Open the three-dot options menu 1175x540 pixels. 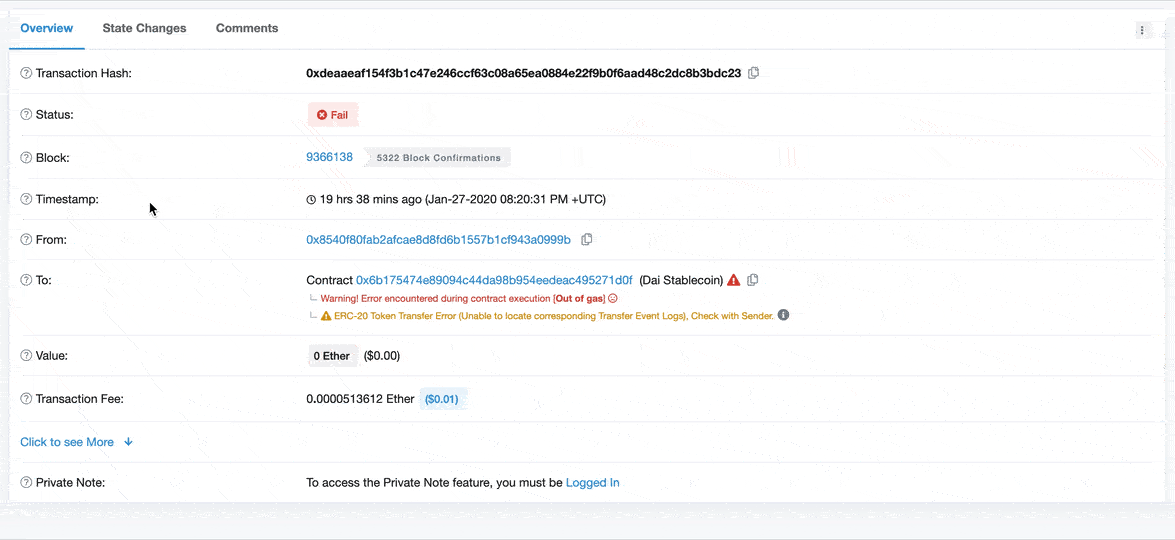coord(1142,30)
